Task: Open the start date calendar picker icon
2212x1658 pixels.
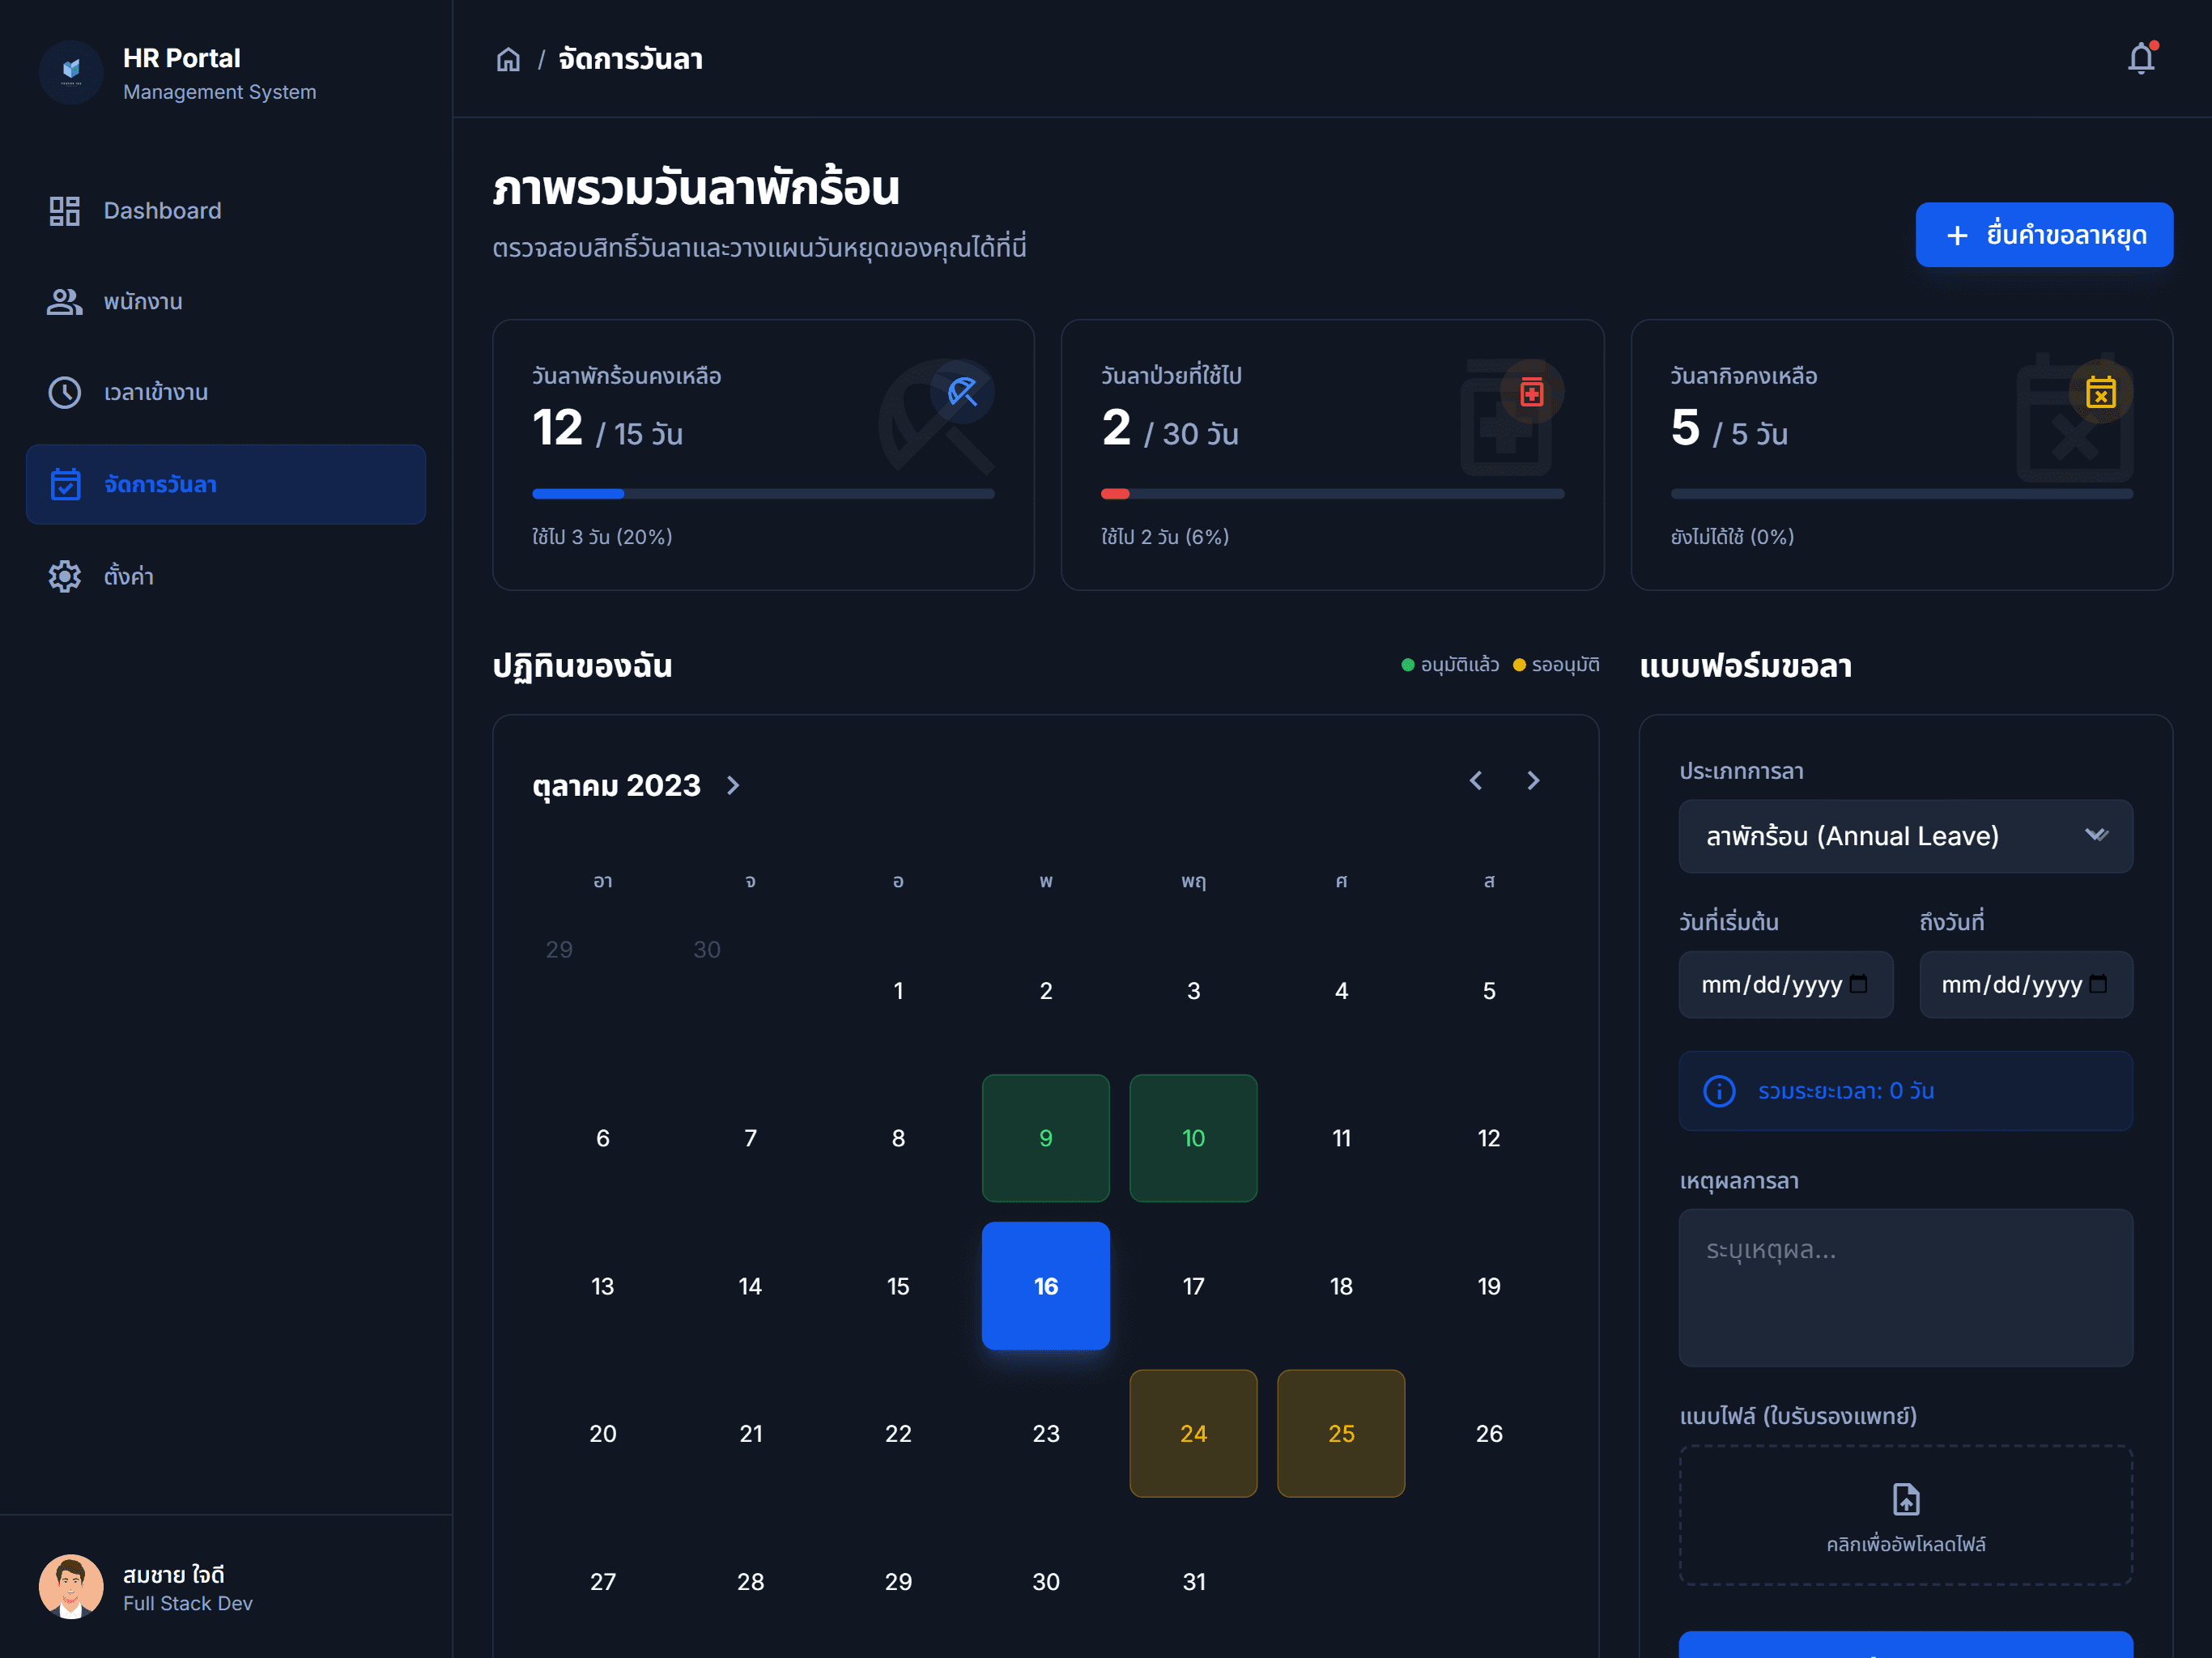Action: pyautogui.click(x=1858, y=984)
